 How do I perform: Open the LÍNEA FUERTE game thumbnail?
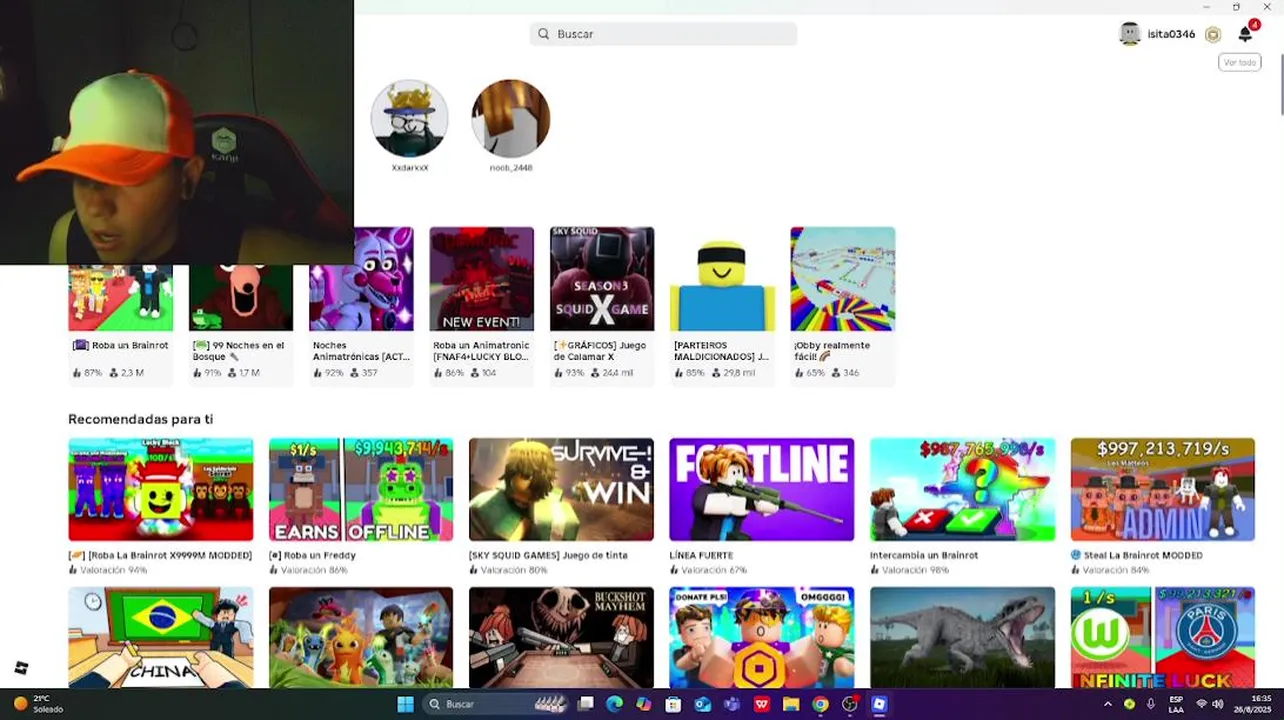762,490
